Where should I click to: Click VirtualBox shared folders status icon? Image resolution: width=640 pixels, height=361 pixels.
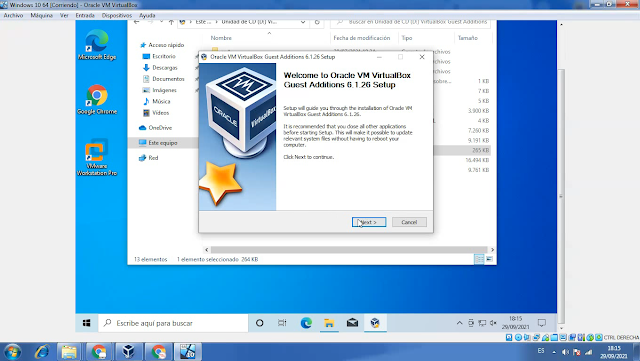pyautogui.click(x=554, y=337)
